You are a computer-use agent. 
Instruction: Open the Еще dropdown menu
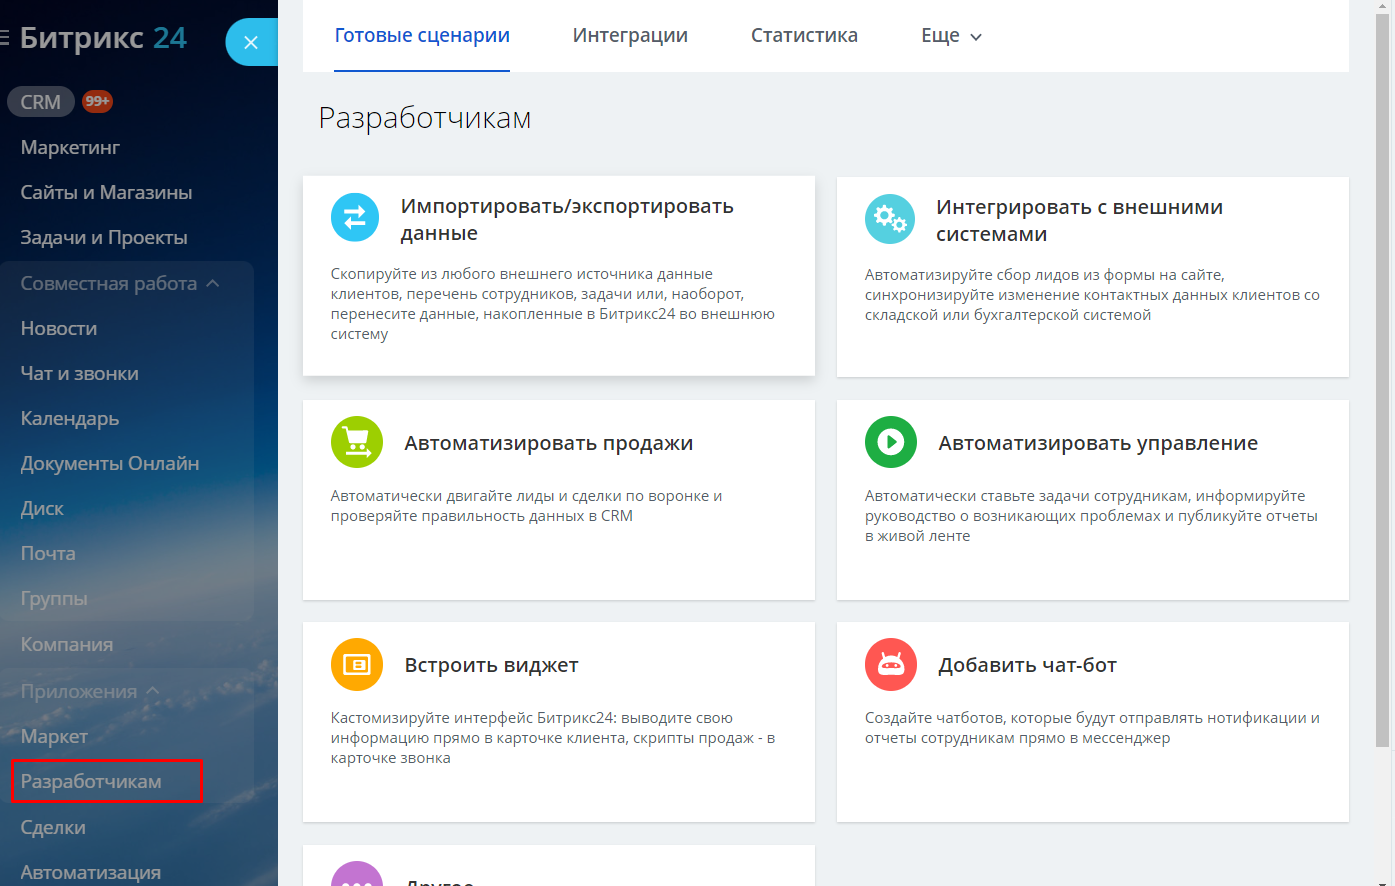[x=951, y=36]
